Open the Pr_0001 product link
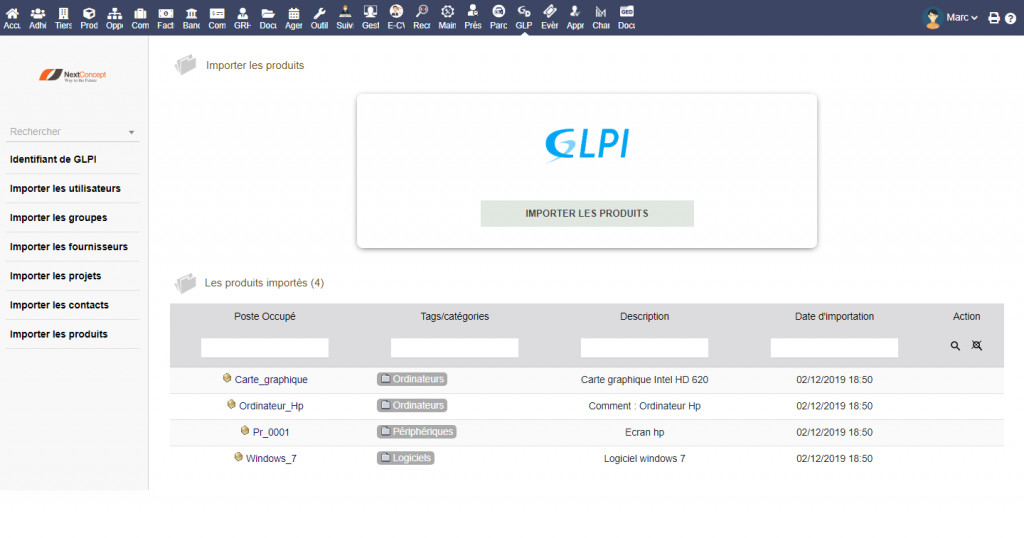 tap(271, 432)
